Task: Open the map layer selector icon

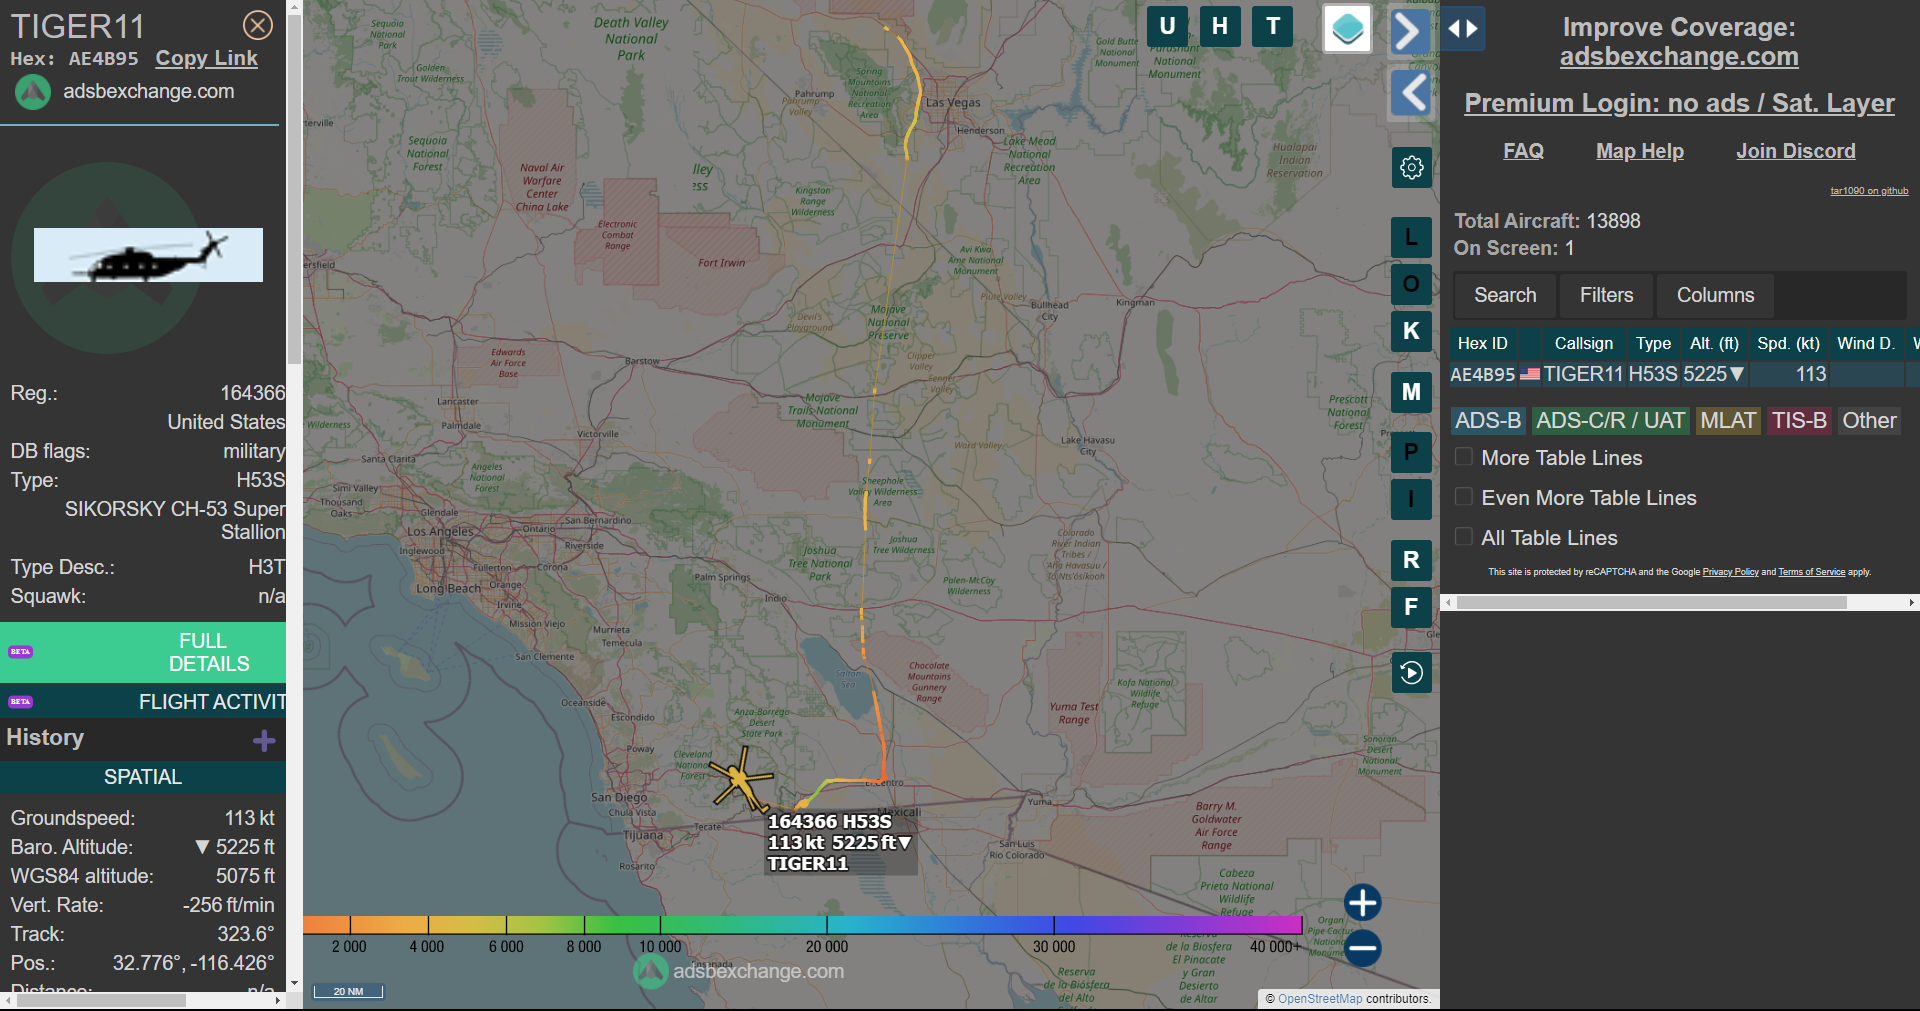Action: pos(1347,28)
